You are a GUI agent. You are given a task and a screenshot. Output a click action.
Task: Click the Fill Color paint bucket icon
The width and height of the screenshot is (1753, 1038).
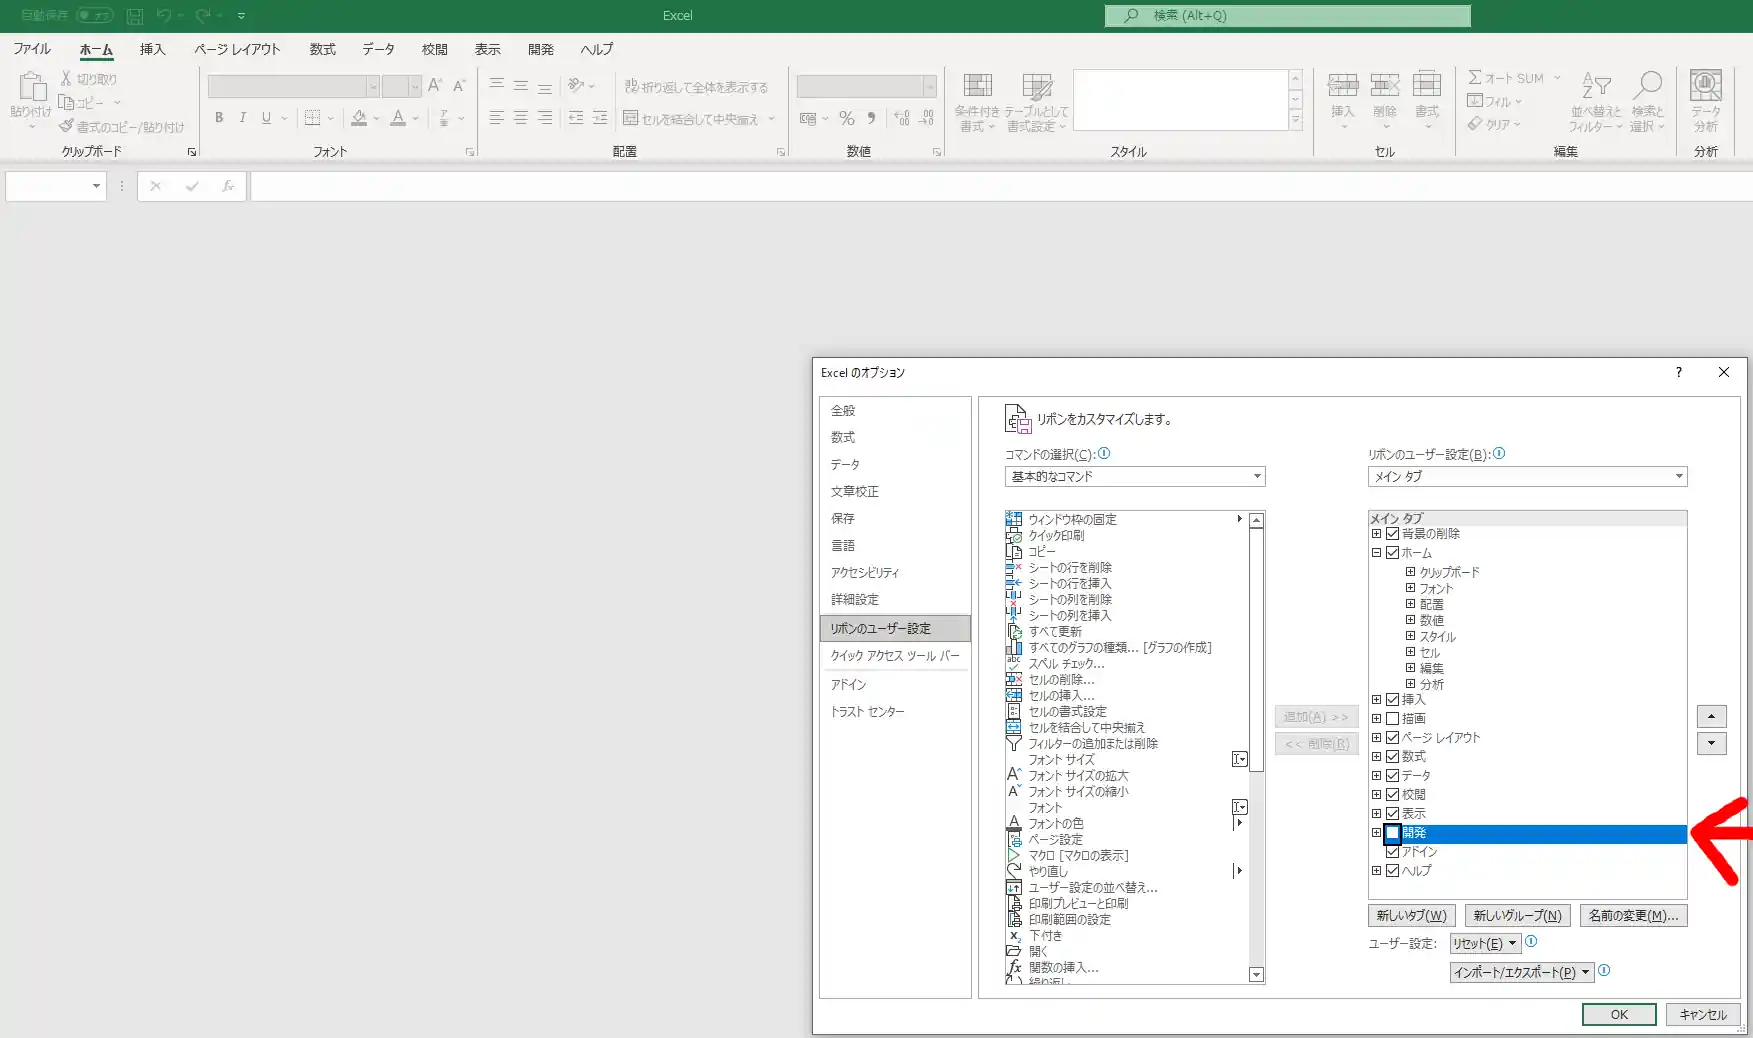[359, 118]
